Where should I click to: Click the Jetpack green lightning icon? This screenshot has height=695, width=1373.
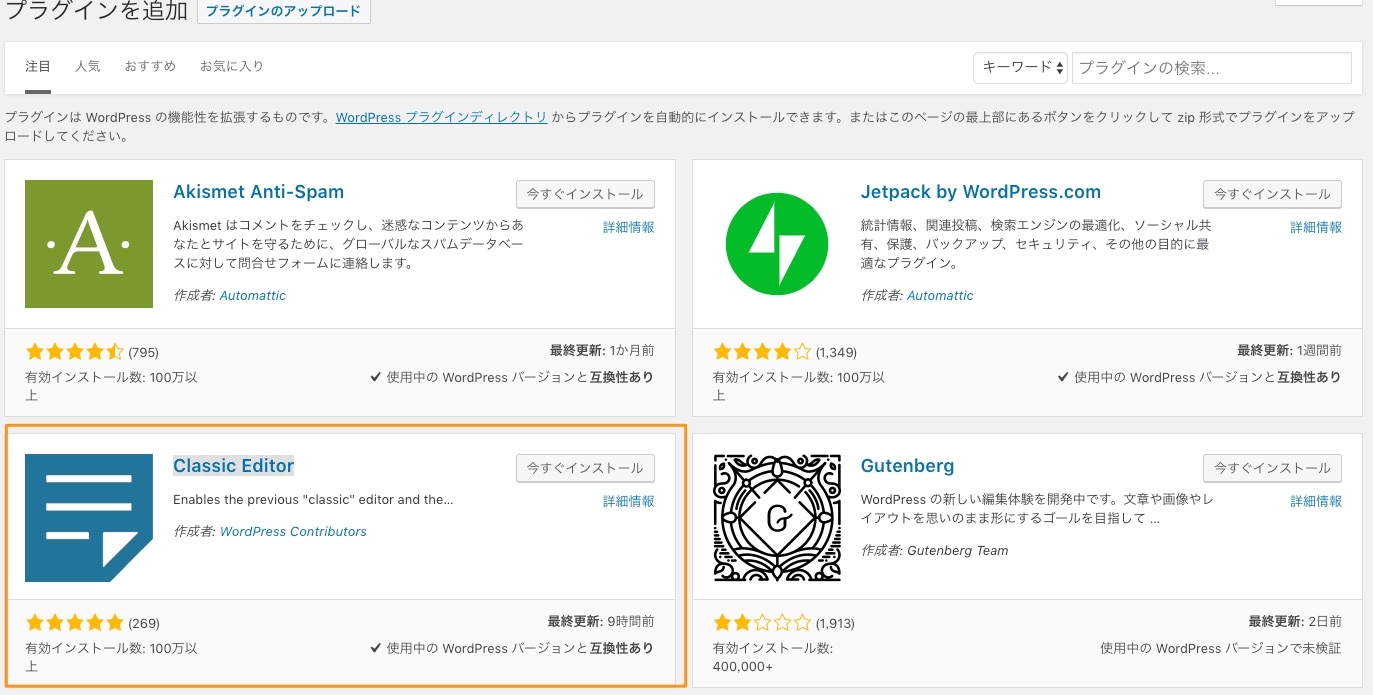[777, 244]
